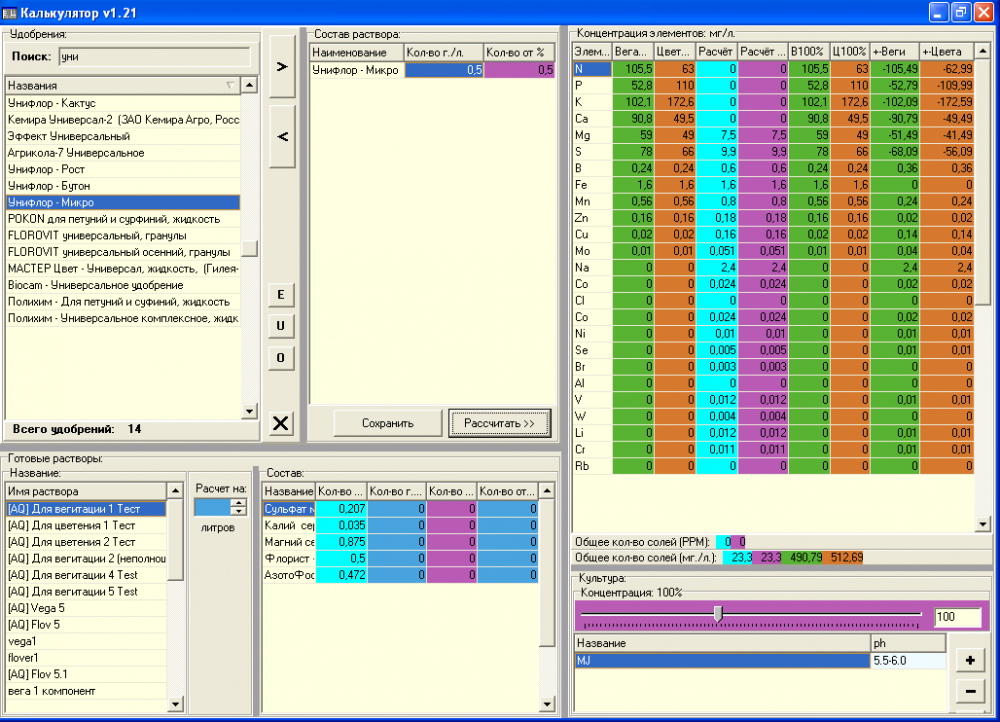The height and width of the screenshot is (722, 1000).
Task: Click the fertilizer list scroll down arrow
Action: [250, 411]
